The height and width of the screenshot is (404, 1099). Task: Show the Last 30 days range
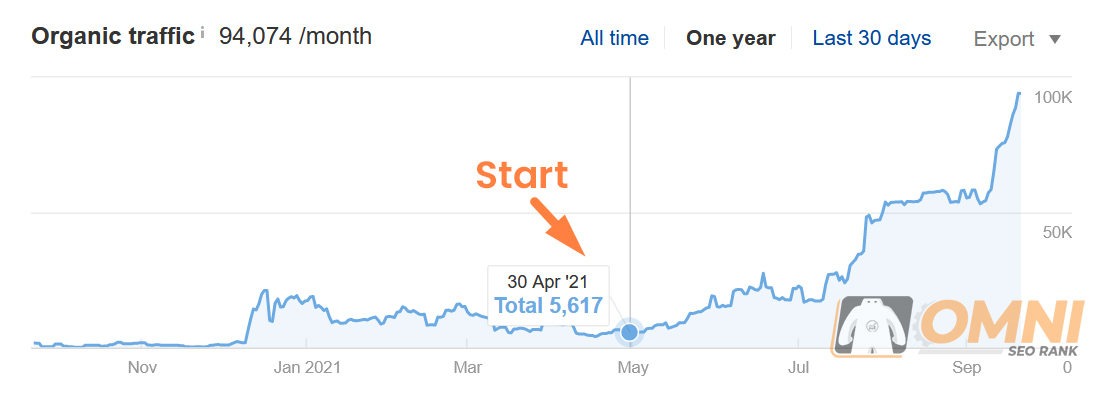pyautogui.click(x=872, y=38)
